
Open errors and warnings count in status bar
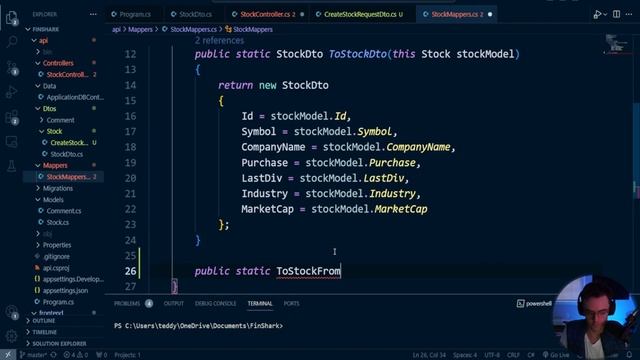pyautogui.click(x=76, y=355)
